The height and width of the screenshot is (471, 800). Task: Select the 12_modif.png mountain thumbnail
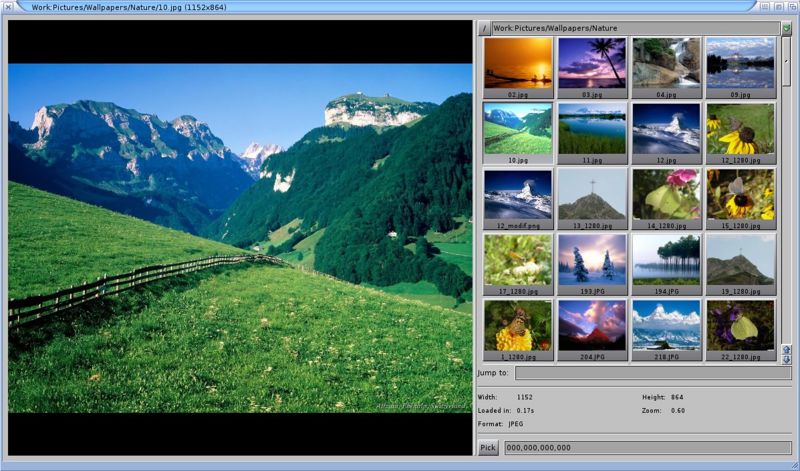[x=517, y=194]
